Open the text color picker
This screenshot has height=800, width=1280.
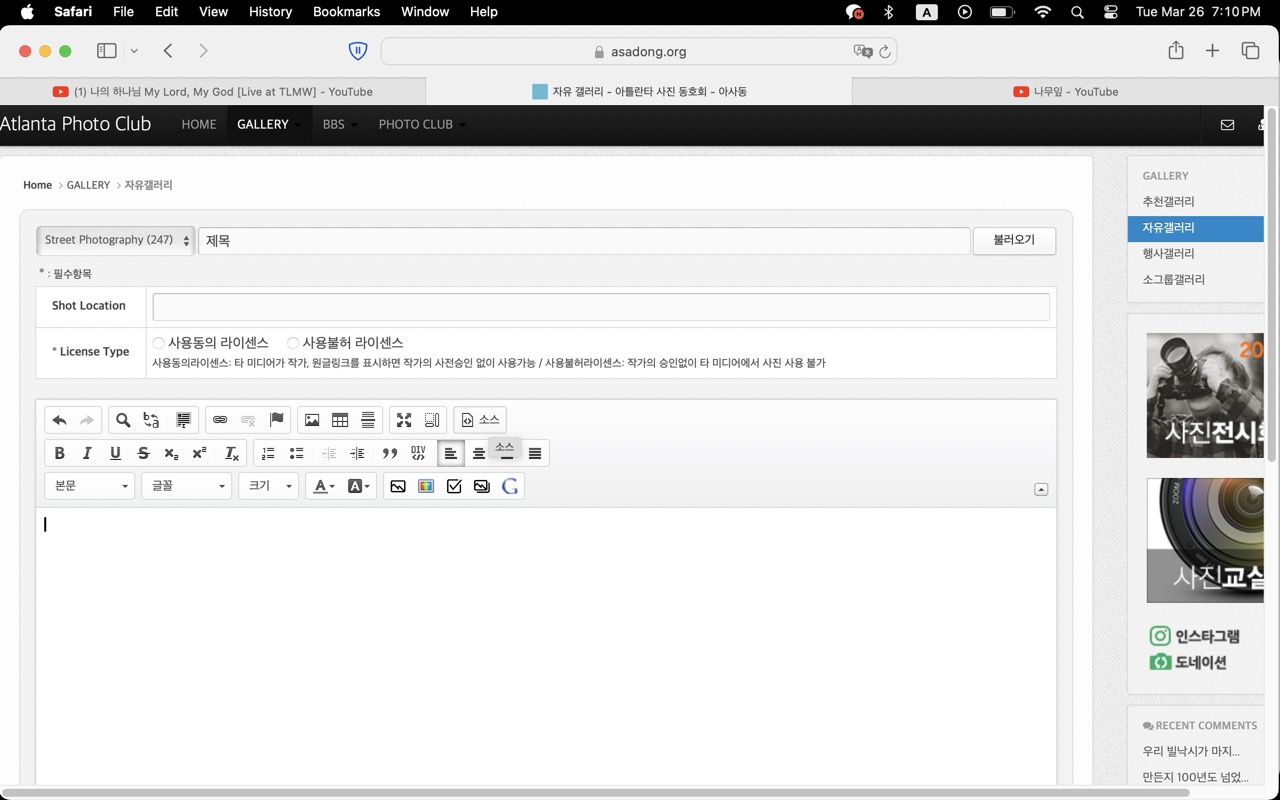(323, 486)
